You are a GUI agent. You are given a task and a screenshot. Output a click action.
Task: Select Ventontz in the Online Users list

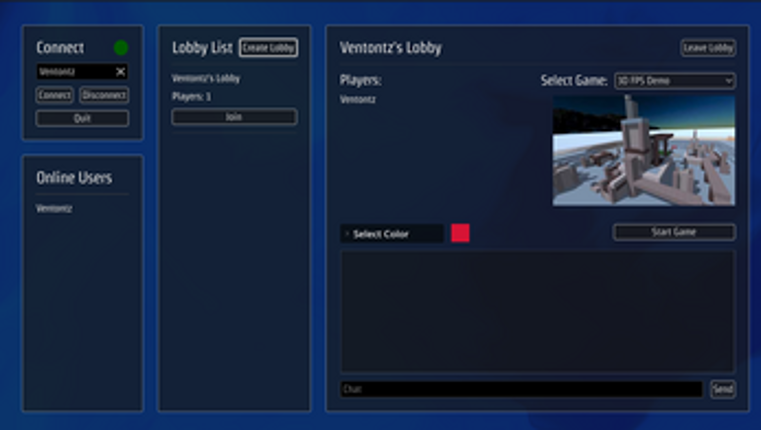[x=54, y=209]
